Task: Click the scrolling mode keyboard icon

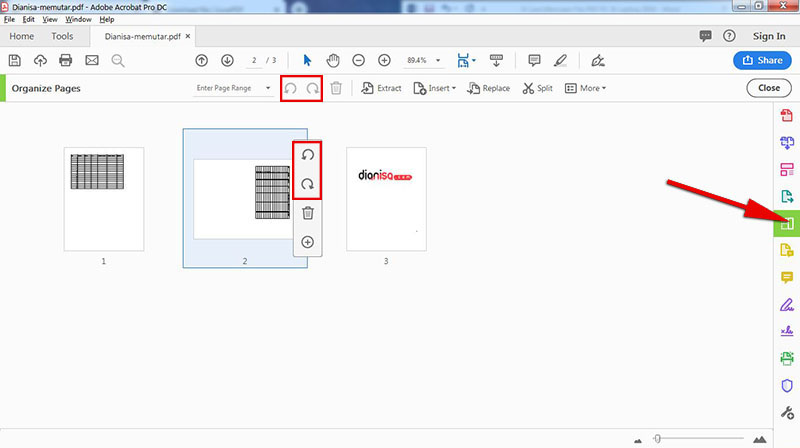Action: [496, 60]
